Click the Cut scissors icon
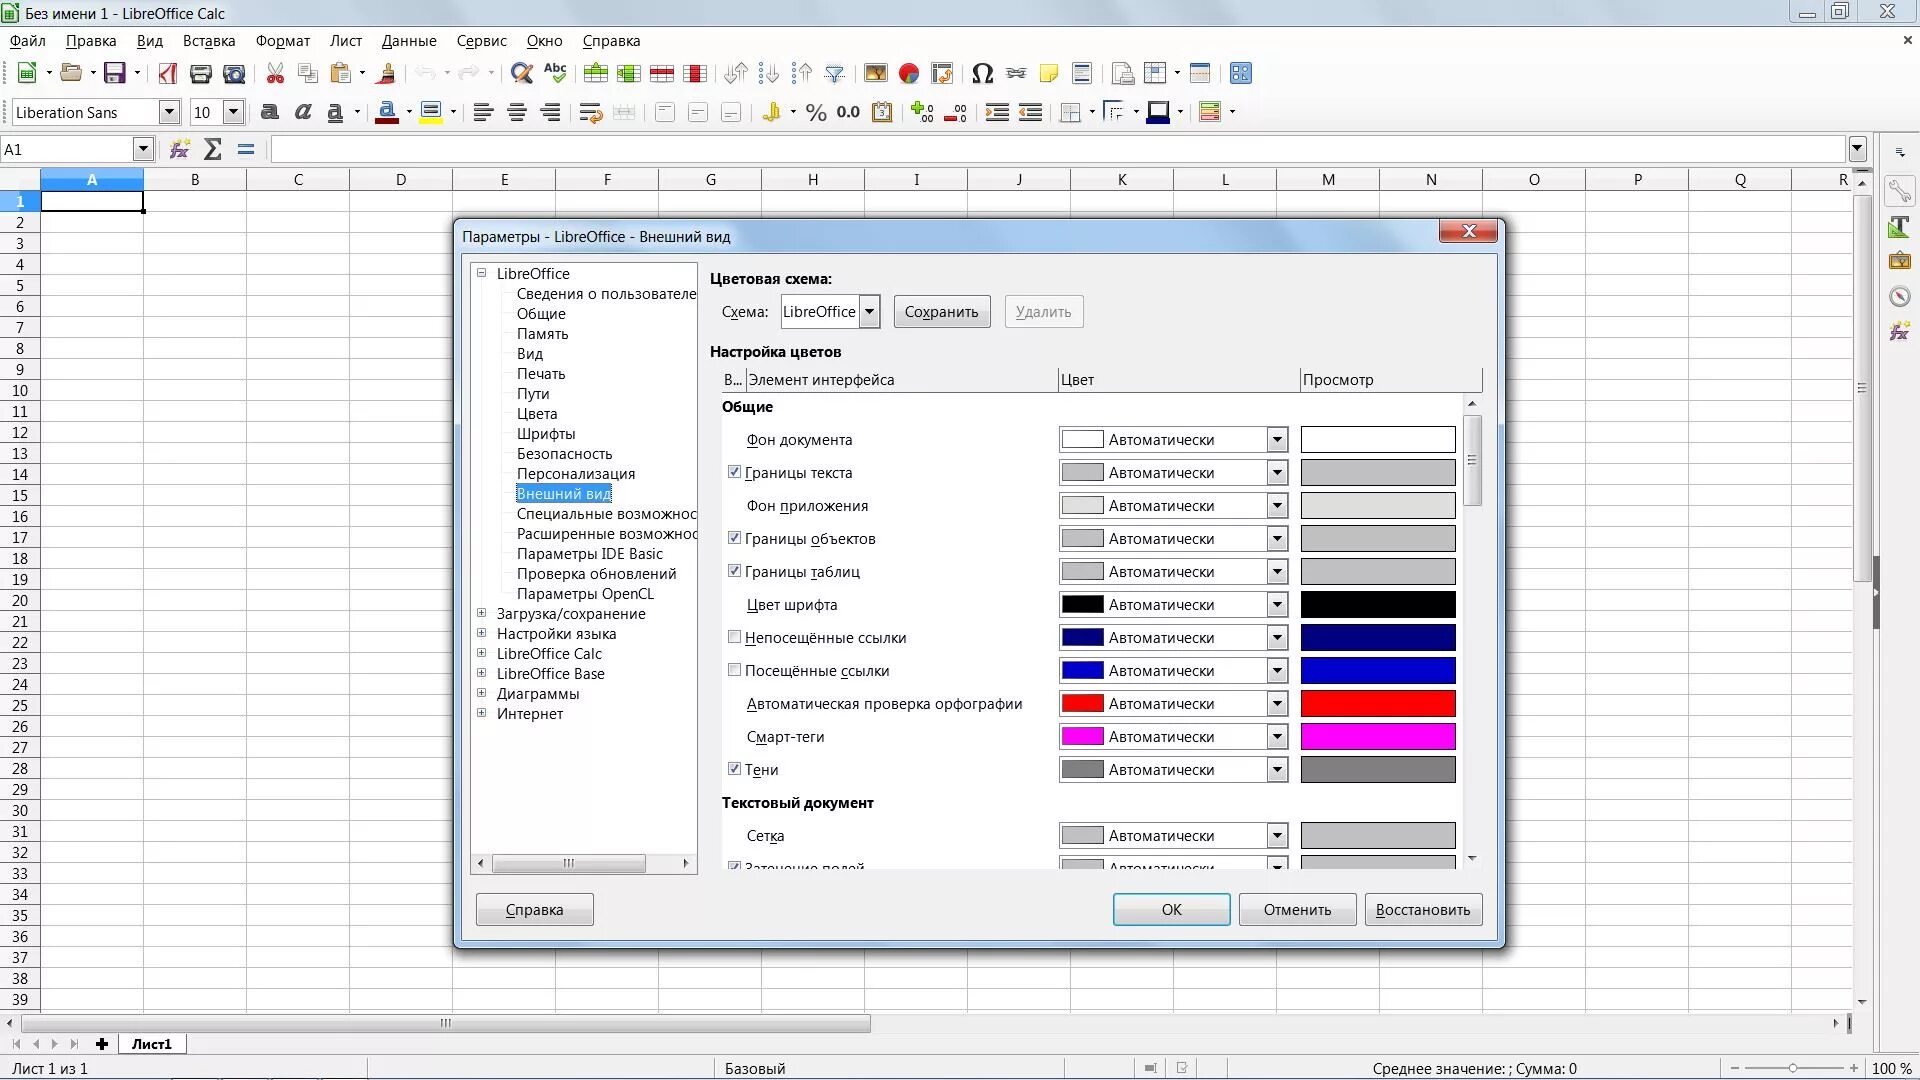Viewport: 1920px width, 1080px height. point(275,73)
